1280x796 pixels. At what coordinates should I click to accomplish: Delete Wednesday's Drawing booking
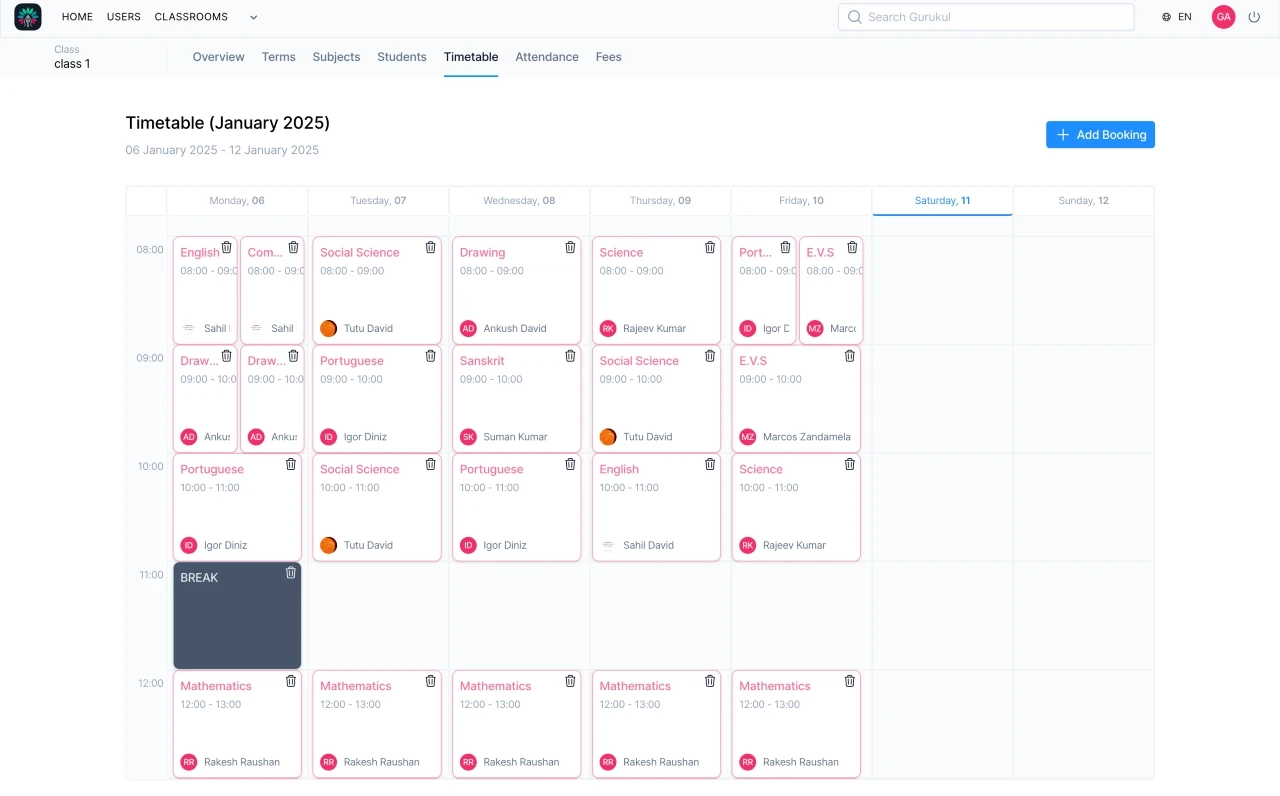click(570, 247)
